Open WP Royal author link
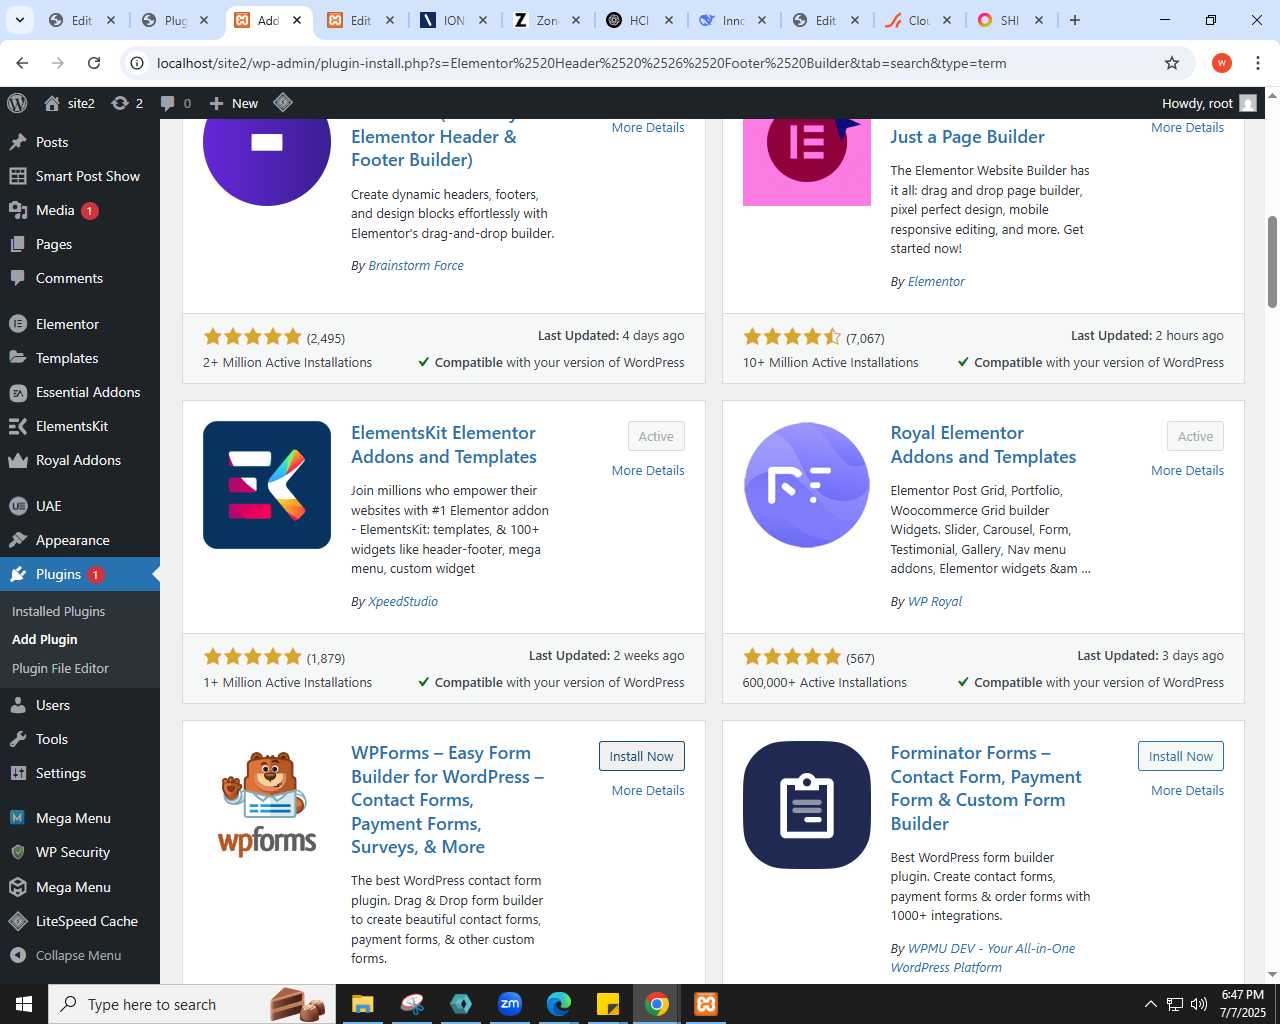1280x1024 pixels. [935, 601]
